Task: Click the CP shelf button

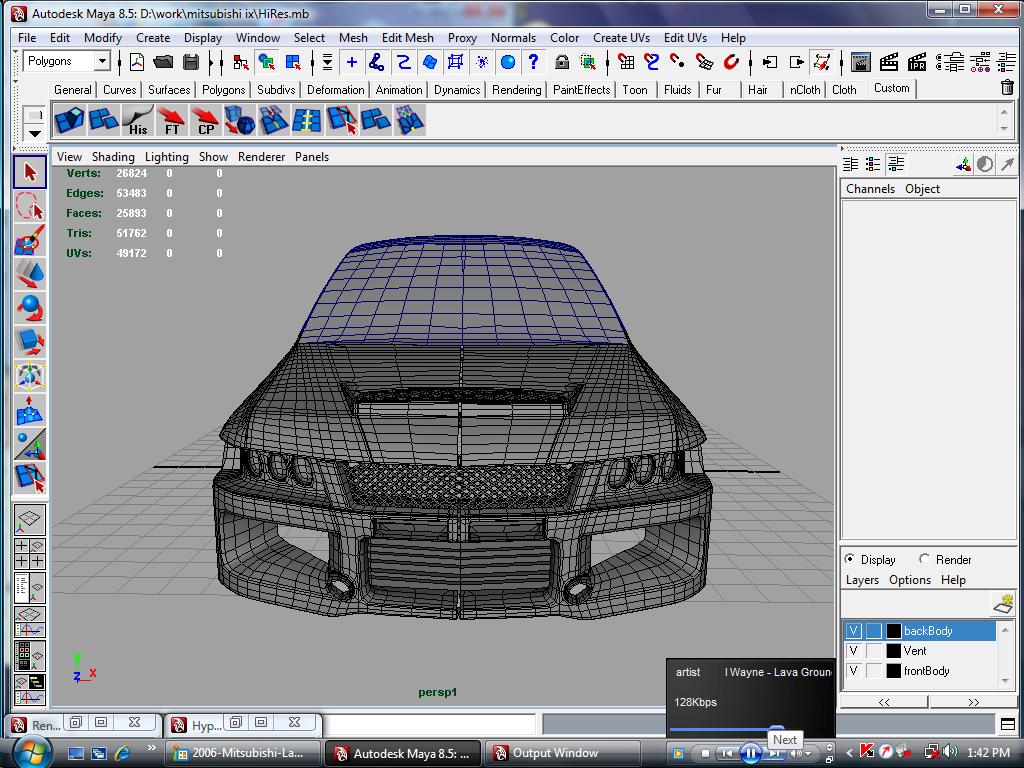Action: pyautogui.click(x=206, y=121)
